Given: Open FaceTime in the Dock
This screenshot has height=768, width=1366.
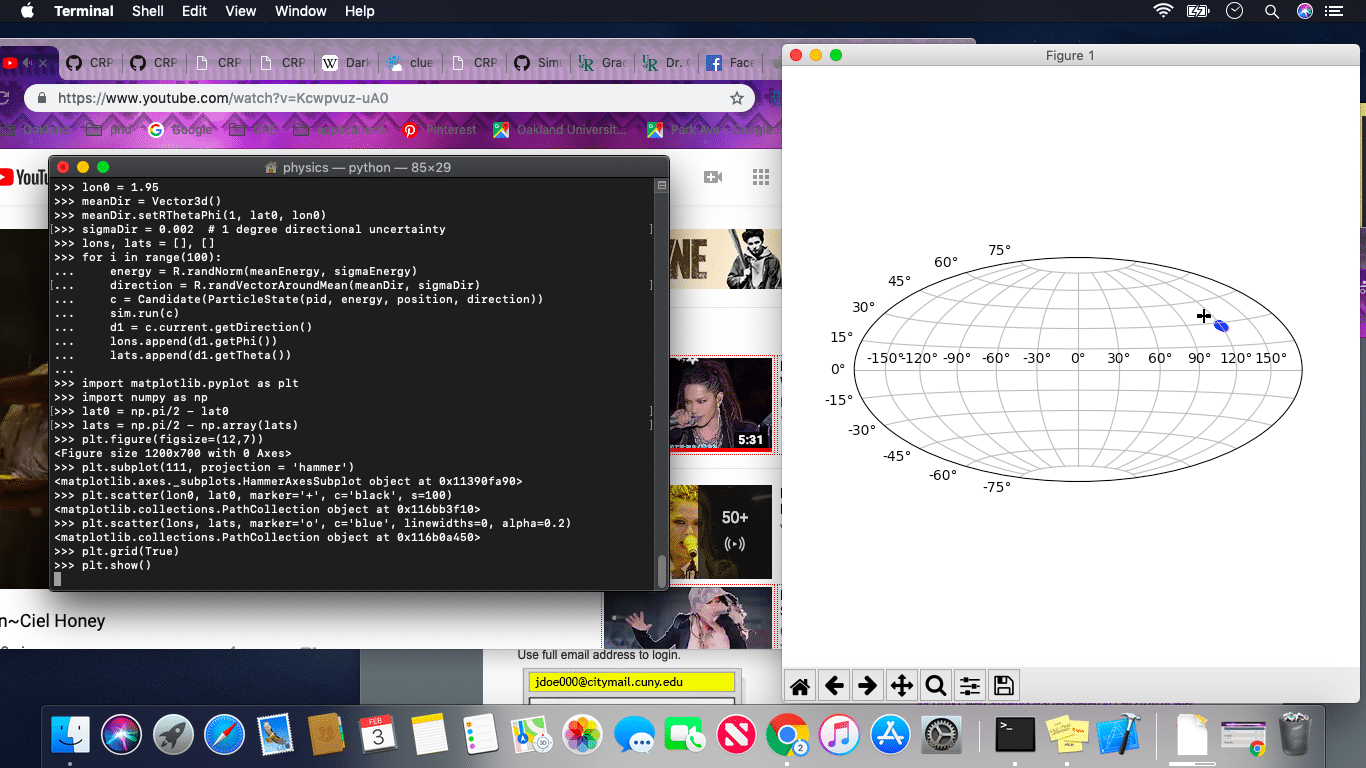Looking at the screenshot, I should pos(685,736).
